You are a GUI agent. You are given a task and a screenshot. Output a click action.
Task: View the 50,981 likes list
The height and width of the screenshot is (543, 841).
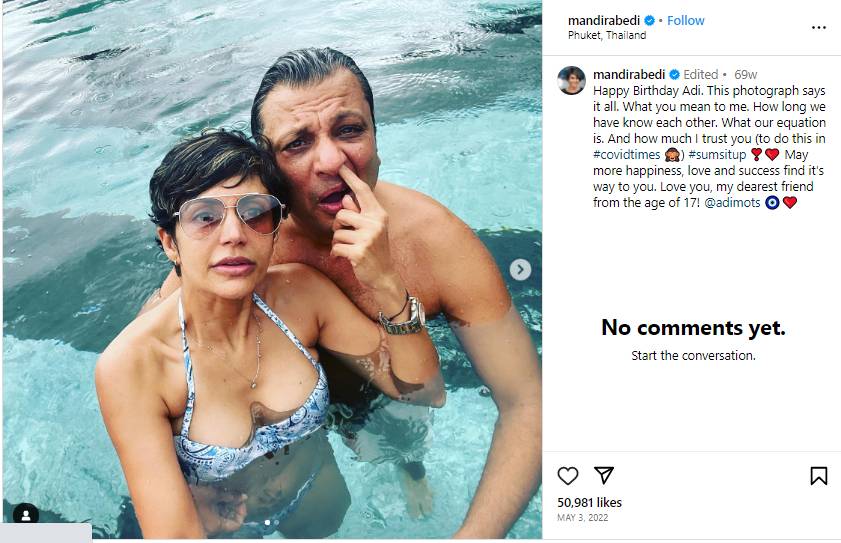tap(590, 502)
